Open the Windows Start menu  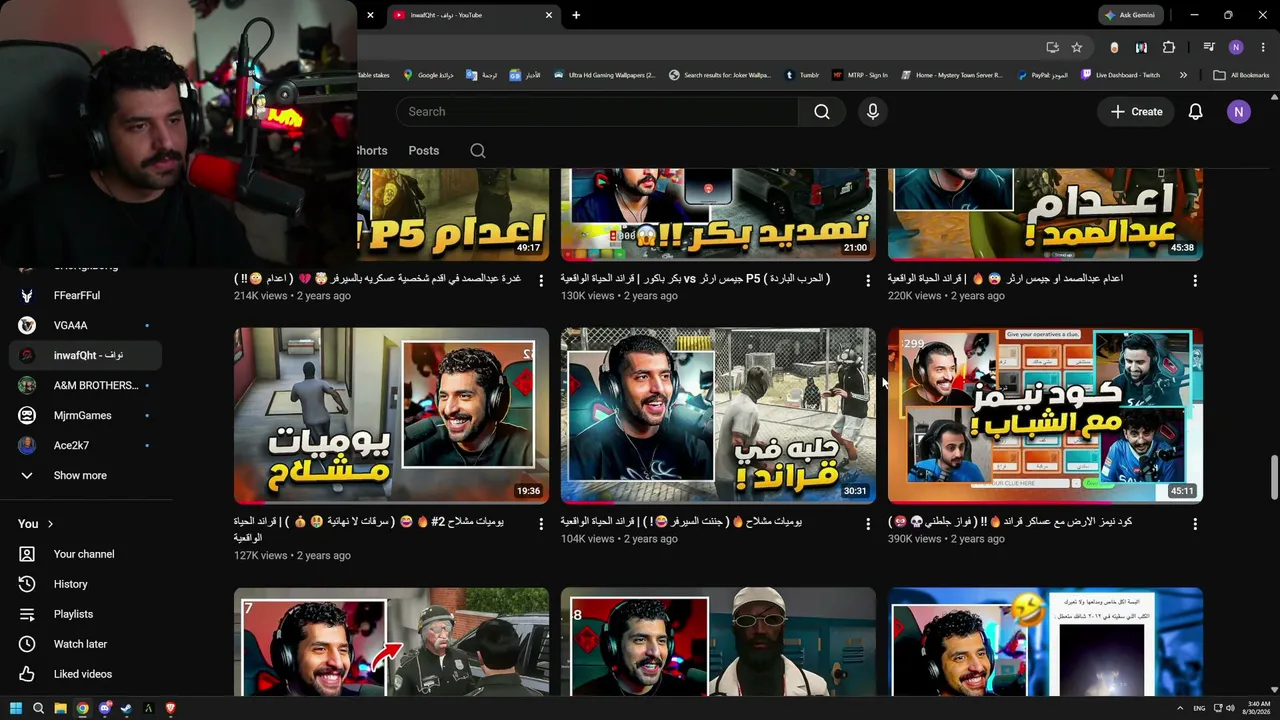click(16, 708)
